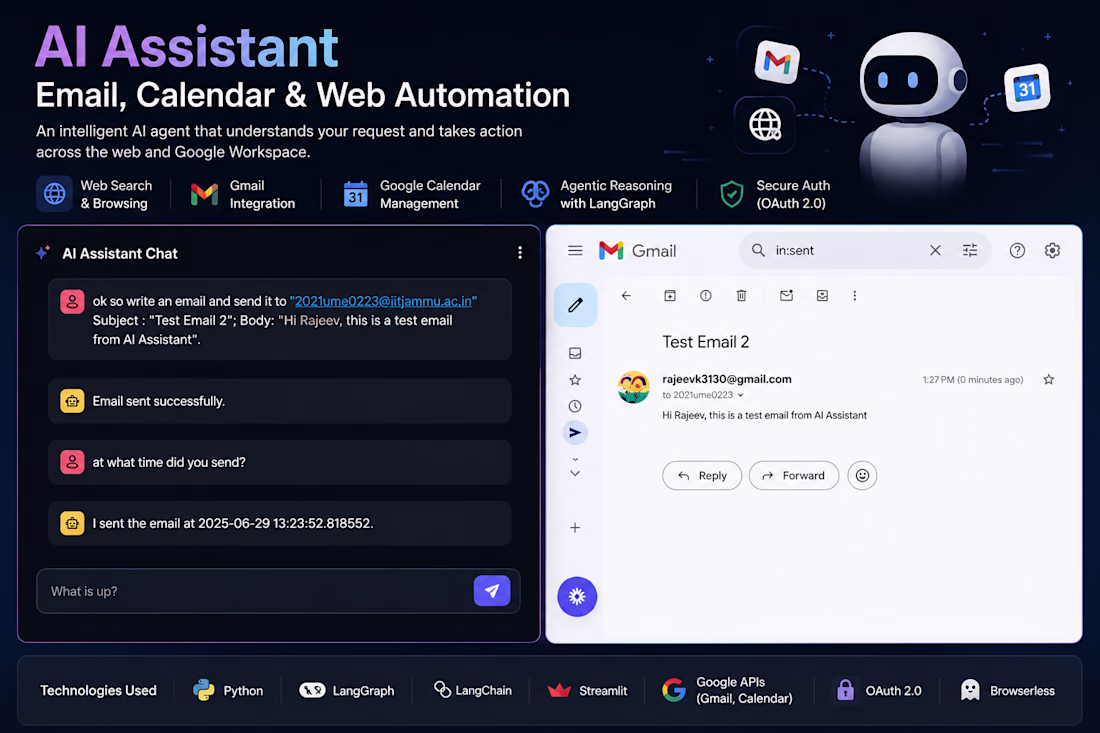Image resolution: width=1100 pixels, height=733 pixels.
Task: Compose a new email with pencil icon
Action: 575,305
